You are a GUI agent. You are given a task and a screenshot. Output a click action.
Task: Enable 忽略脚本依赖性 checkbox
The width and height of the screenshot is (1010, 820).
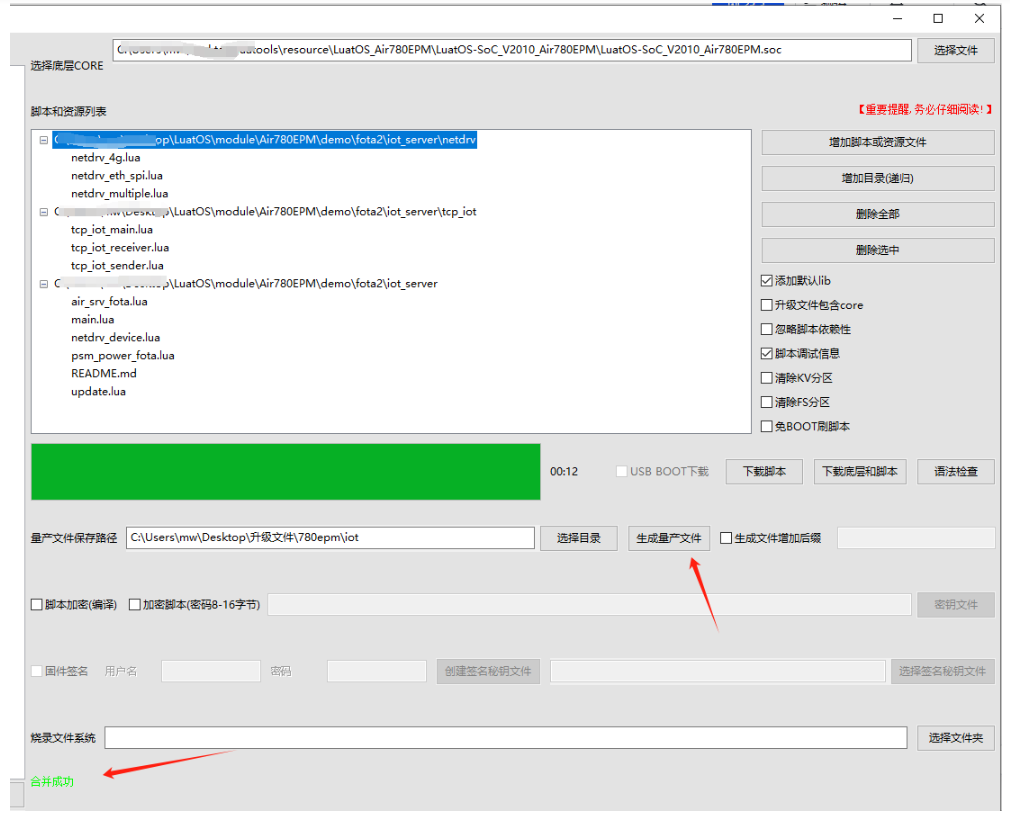767,329
